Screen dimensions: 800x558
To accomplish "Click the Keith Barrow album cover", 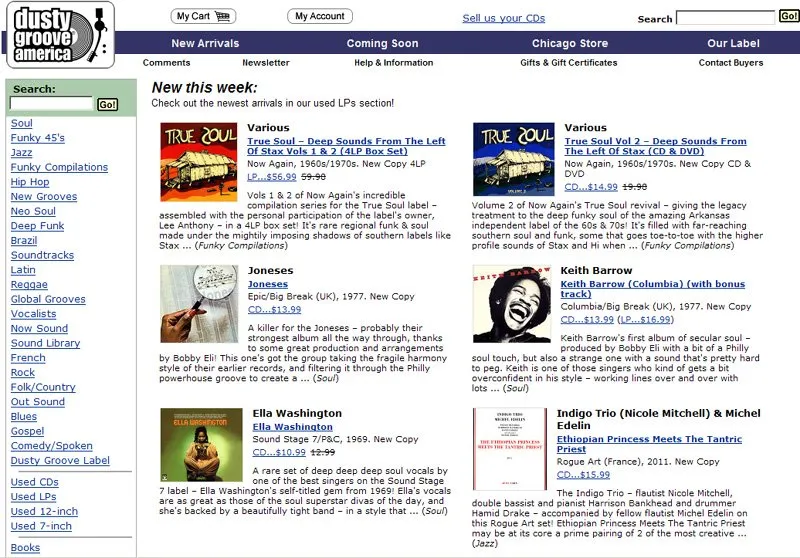I will [x=512, y=303].
